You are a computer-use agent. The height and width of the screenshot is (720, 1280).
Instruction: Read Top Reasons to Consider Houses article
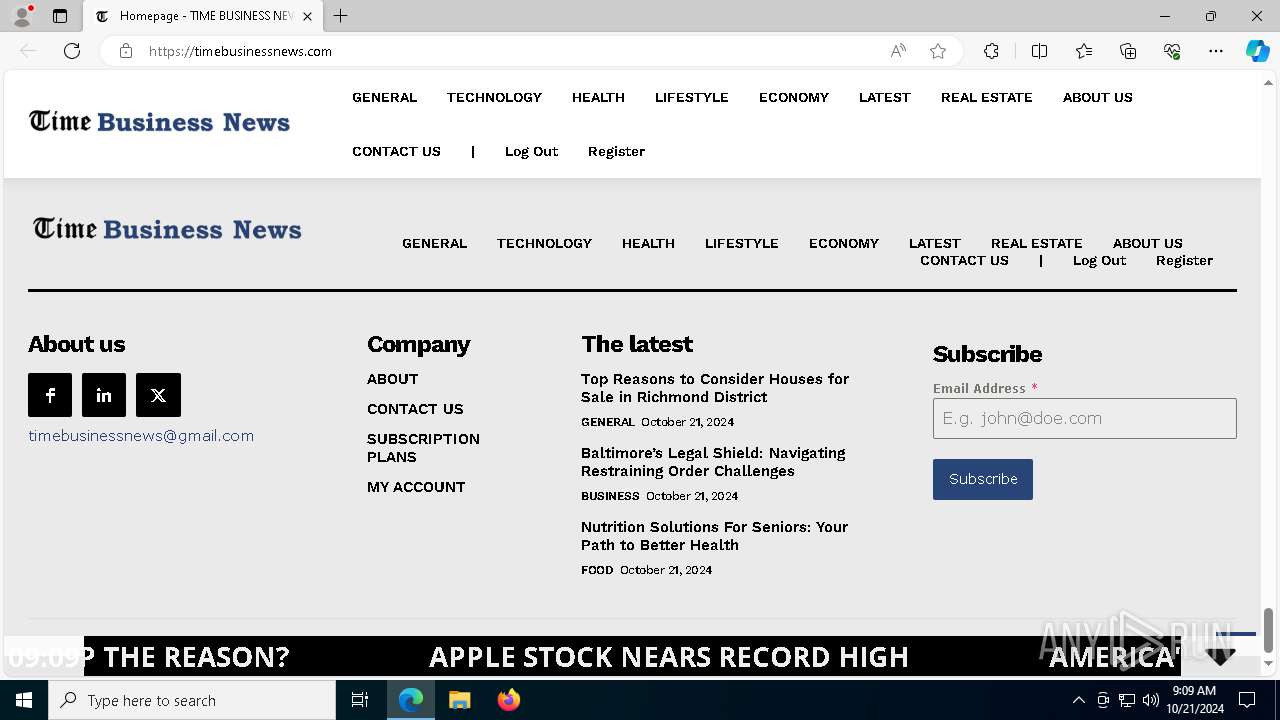tap(715, 388)
